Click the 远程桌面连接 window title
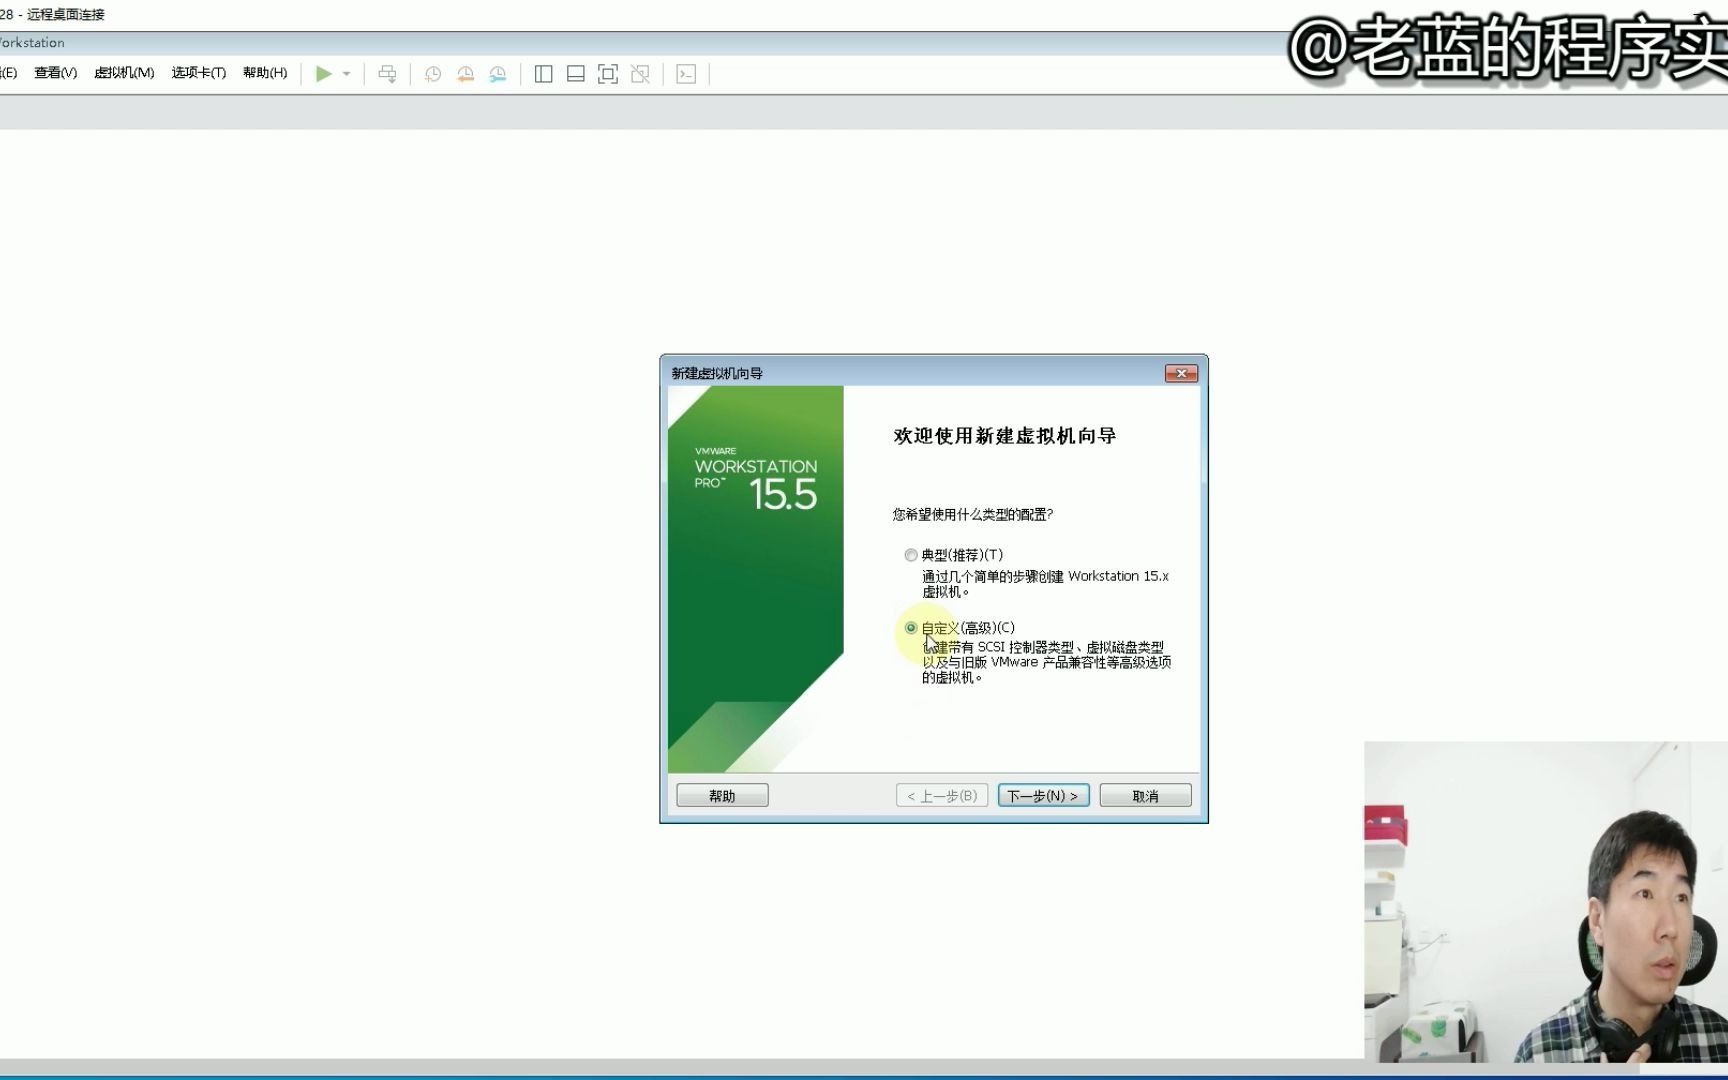This screenshot has width=1728, height=1080. pos(65,14)
